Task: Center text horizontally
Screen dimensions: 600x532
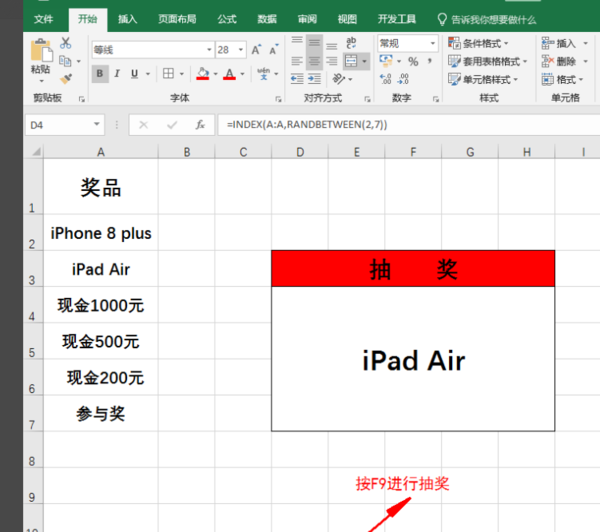Action: click(314, 61)
